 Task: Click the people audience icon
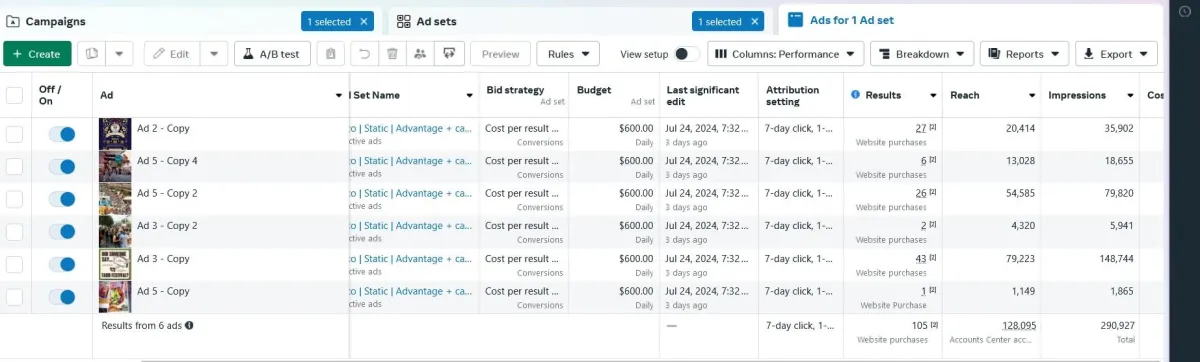421,54
